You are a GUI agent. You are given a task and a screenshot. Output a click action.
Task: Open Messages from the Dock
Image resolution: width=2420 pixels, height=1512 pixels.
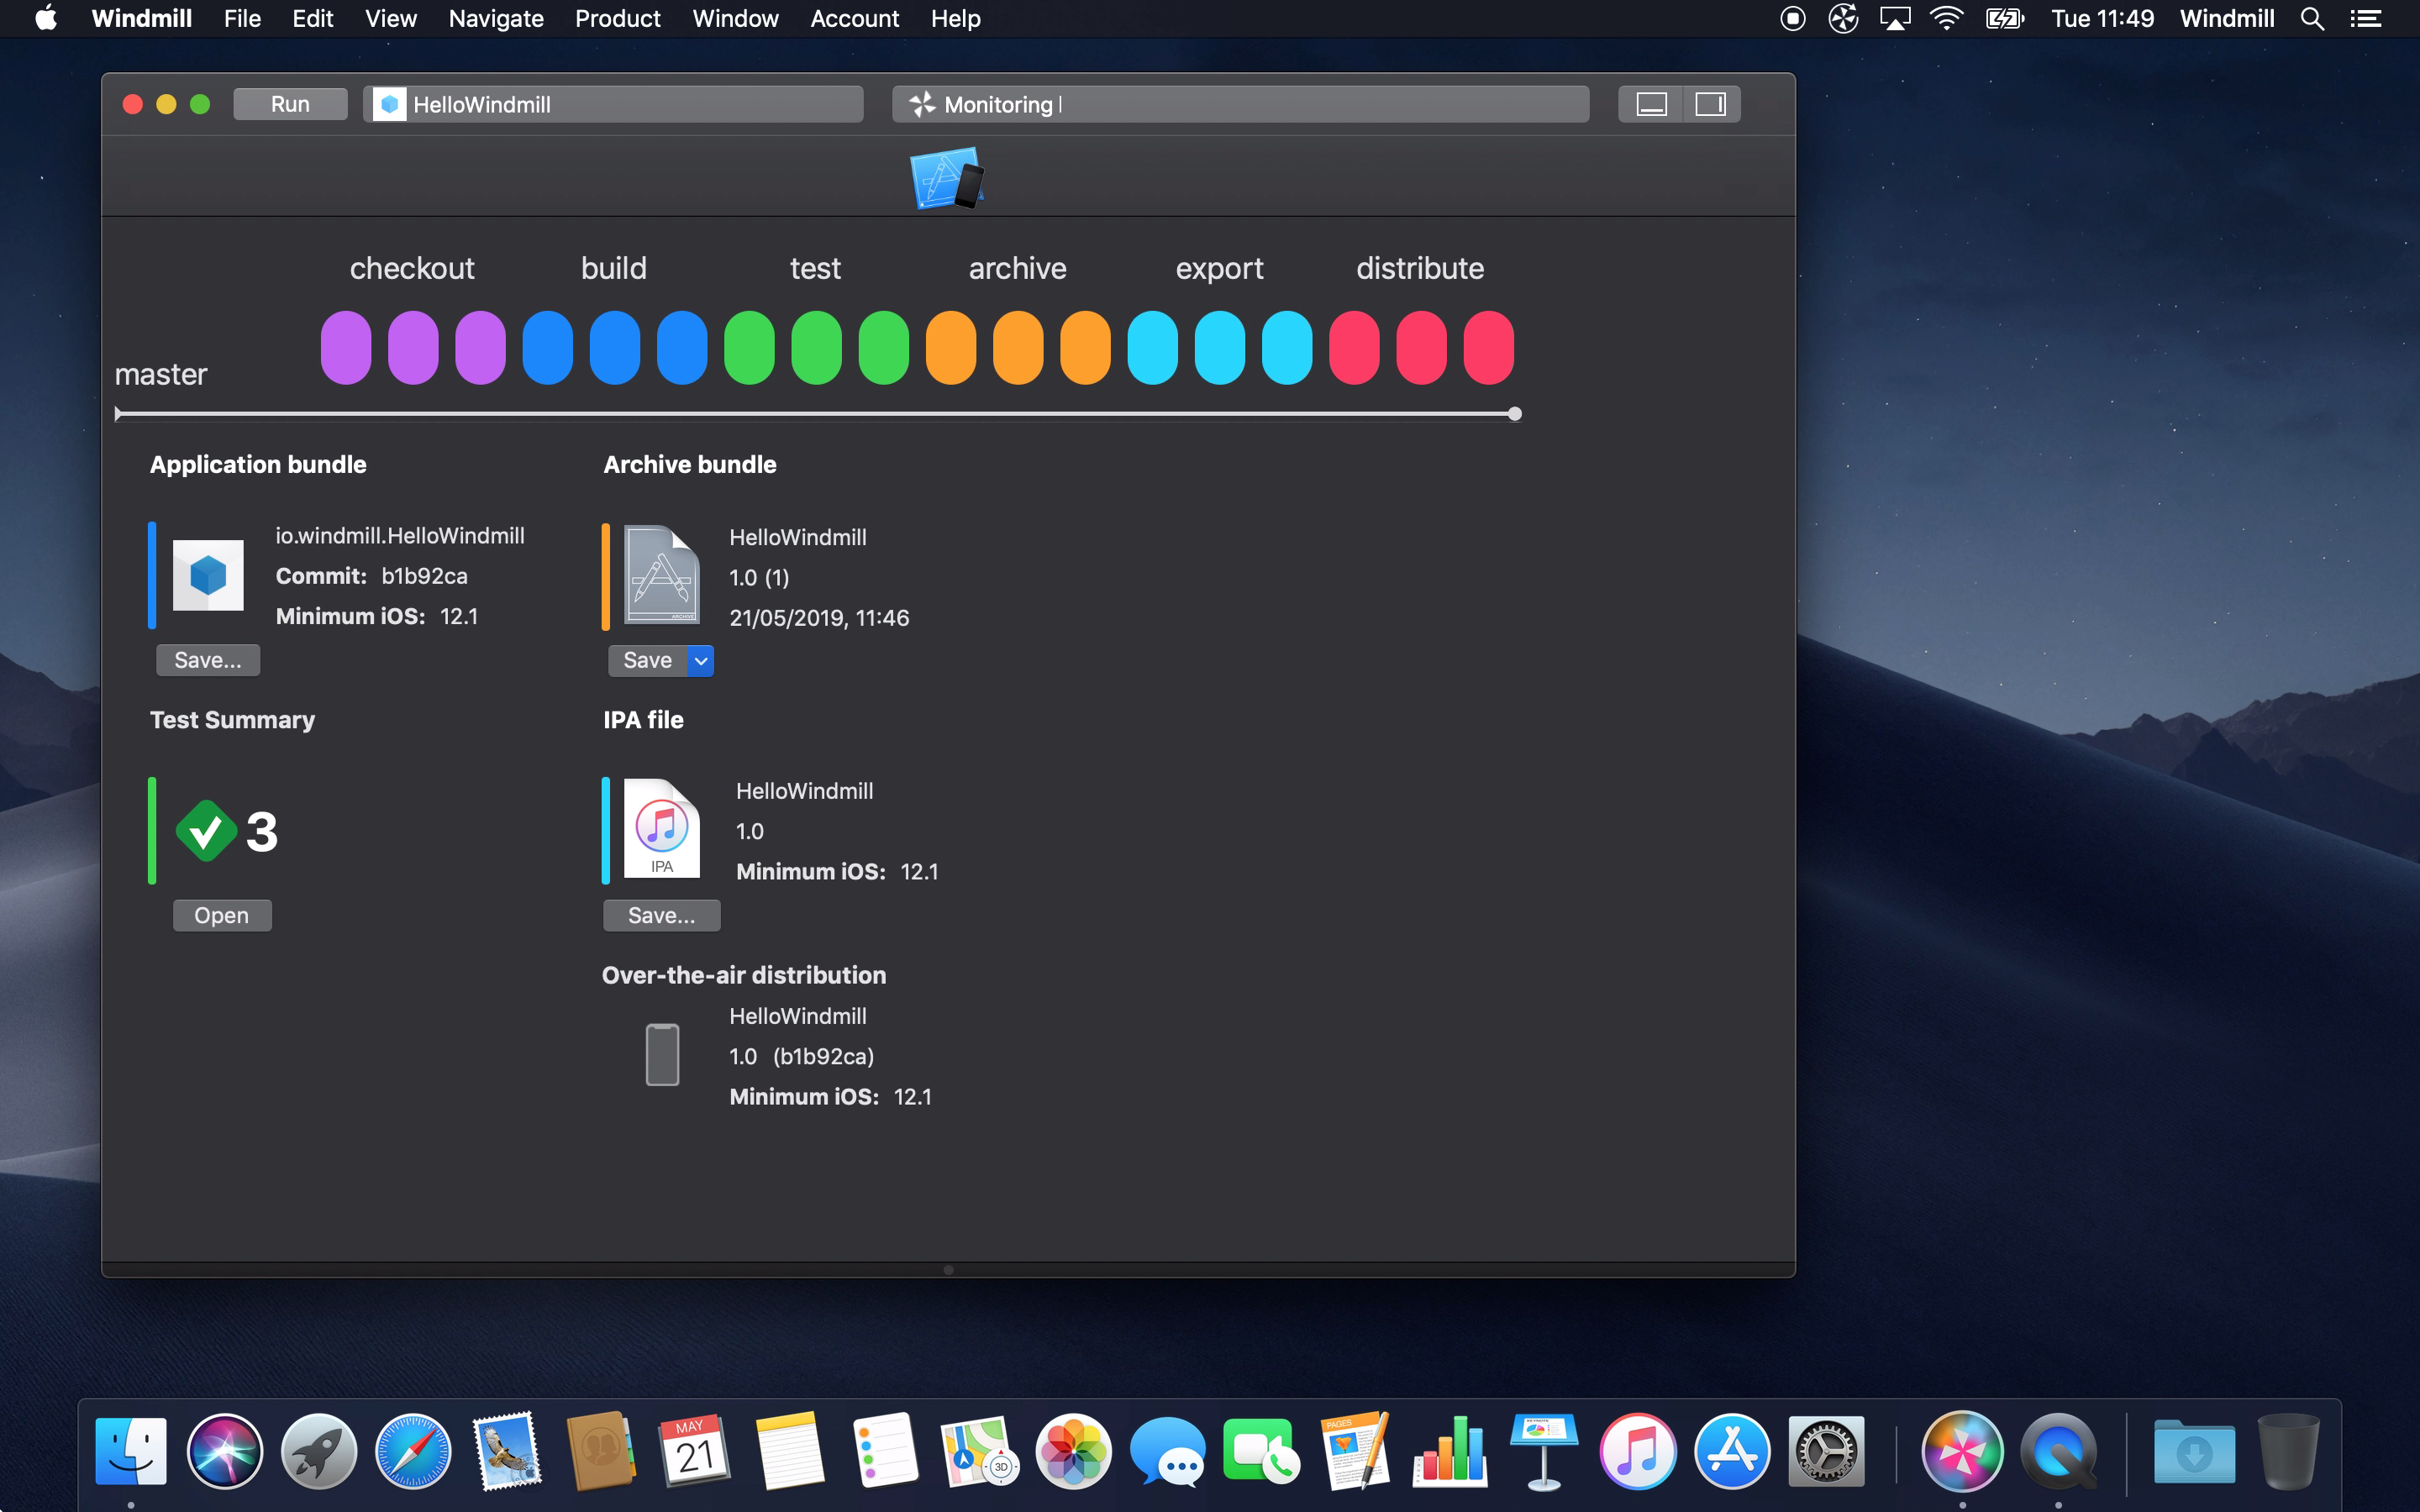tap(1167, 1451)
